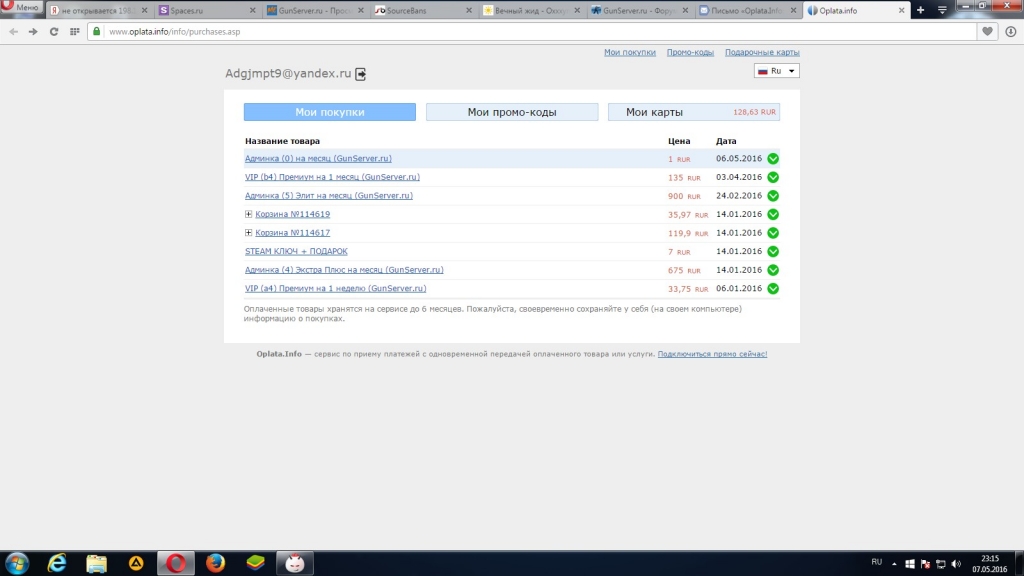This screenshot has width=1024, height=576.
Task: Open Internet Explorer from the taskbar
Action: click(57, 563)
